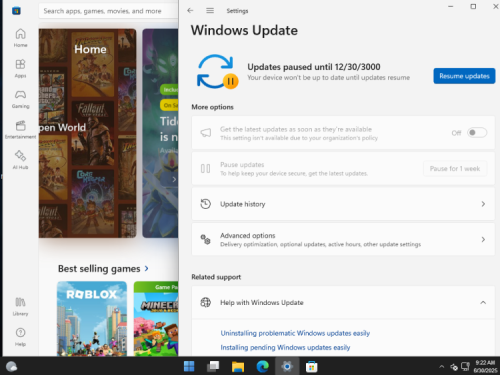Click the Advanced options gears icon

206,239
